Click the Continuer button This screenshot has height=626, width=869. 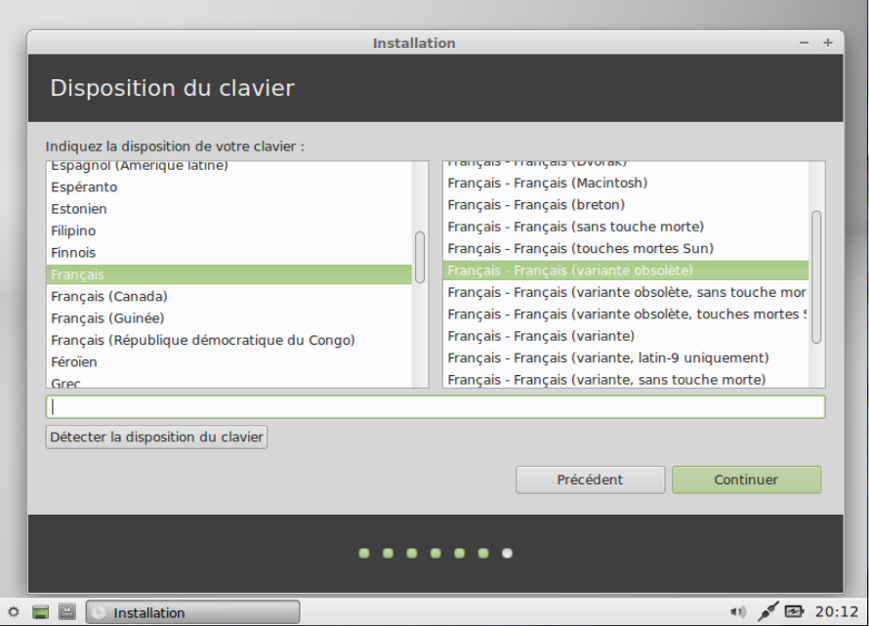click(x=747, y=480)
